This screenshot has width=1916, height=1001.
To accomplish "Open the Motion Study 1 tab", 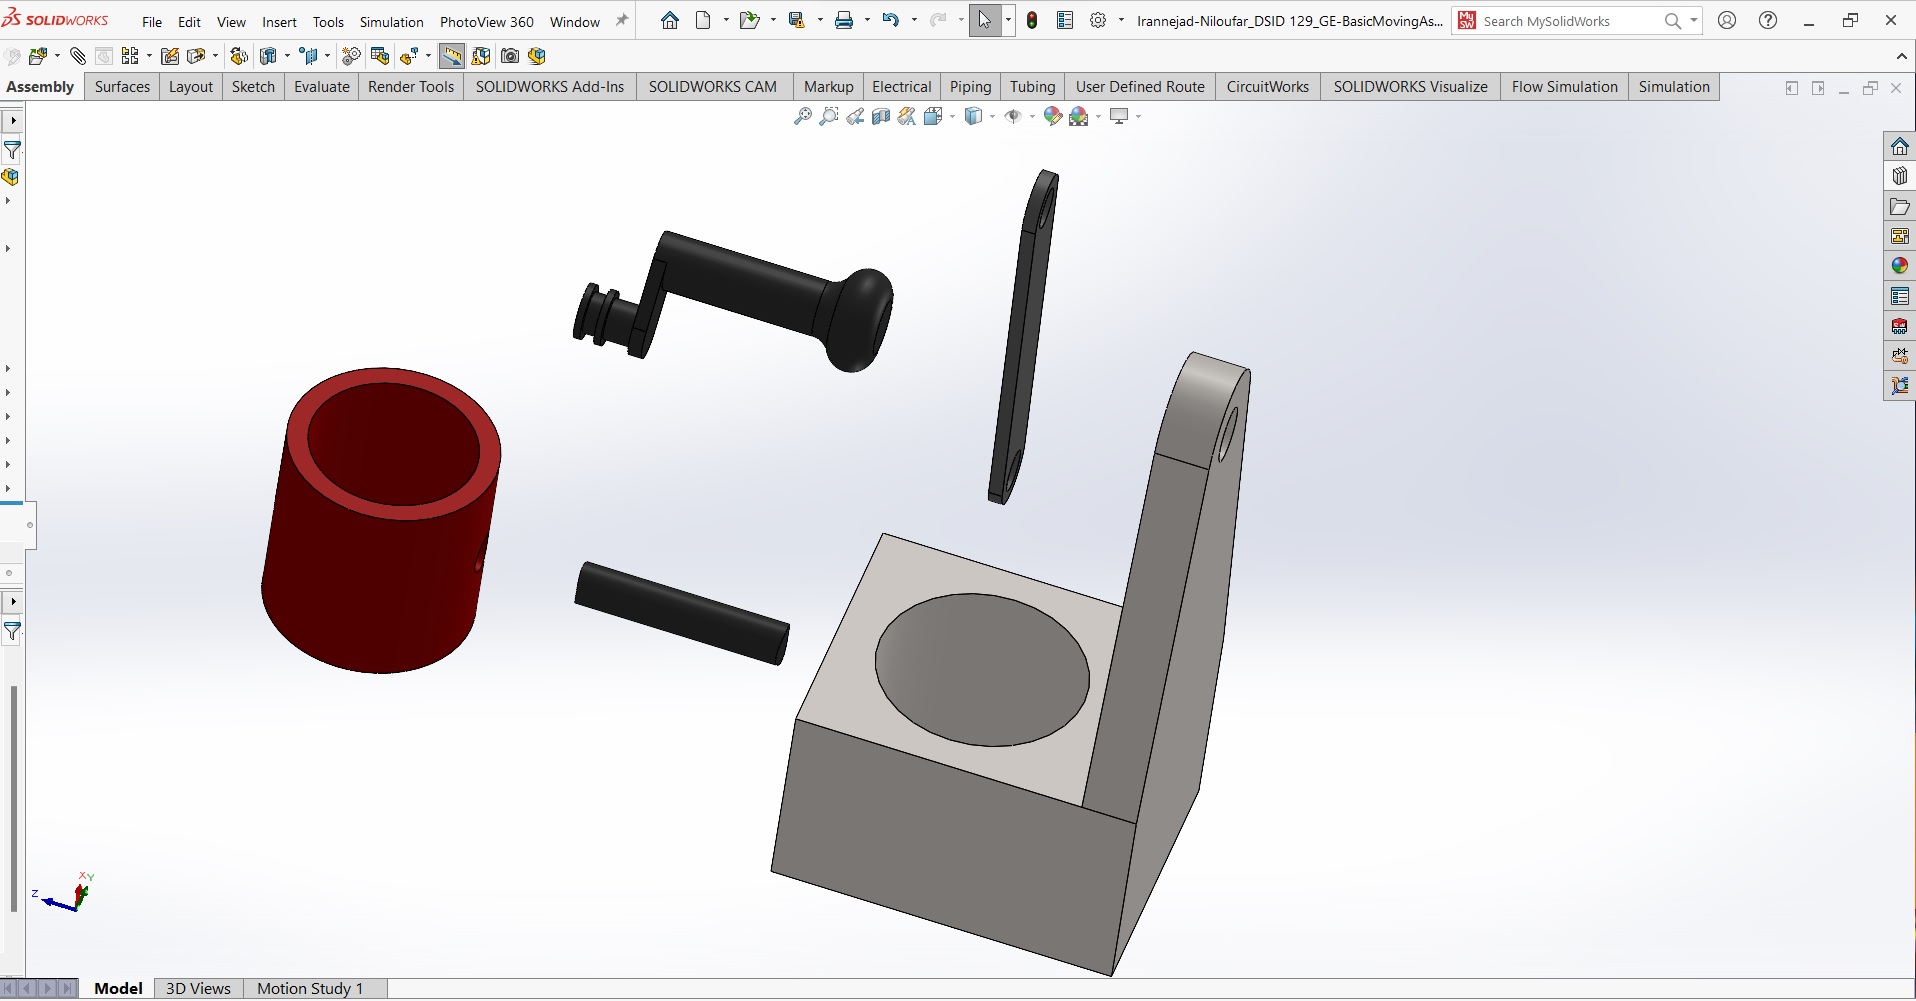I will [310, 988].
